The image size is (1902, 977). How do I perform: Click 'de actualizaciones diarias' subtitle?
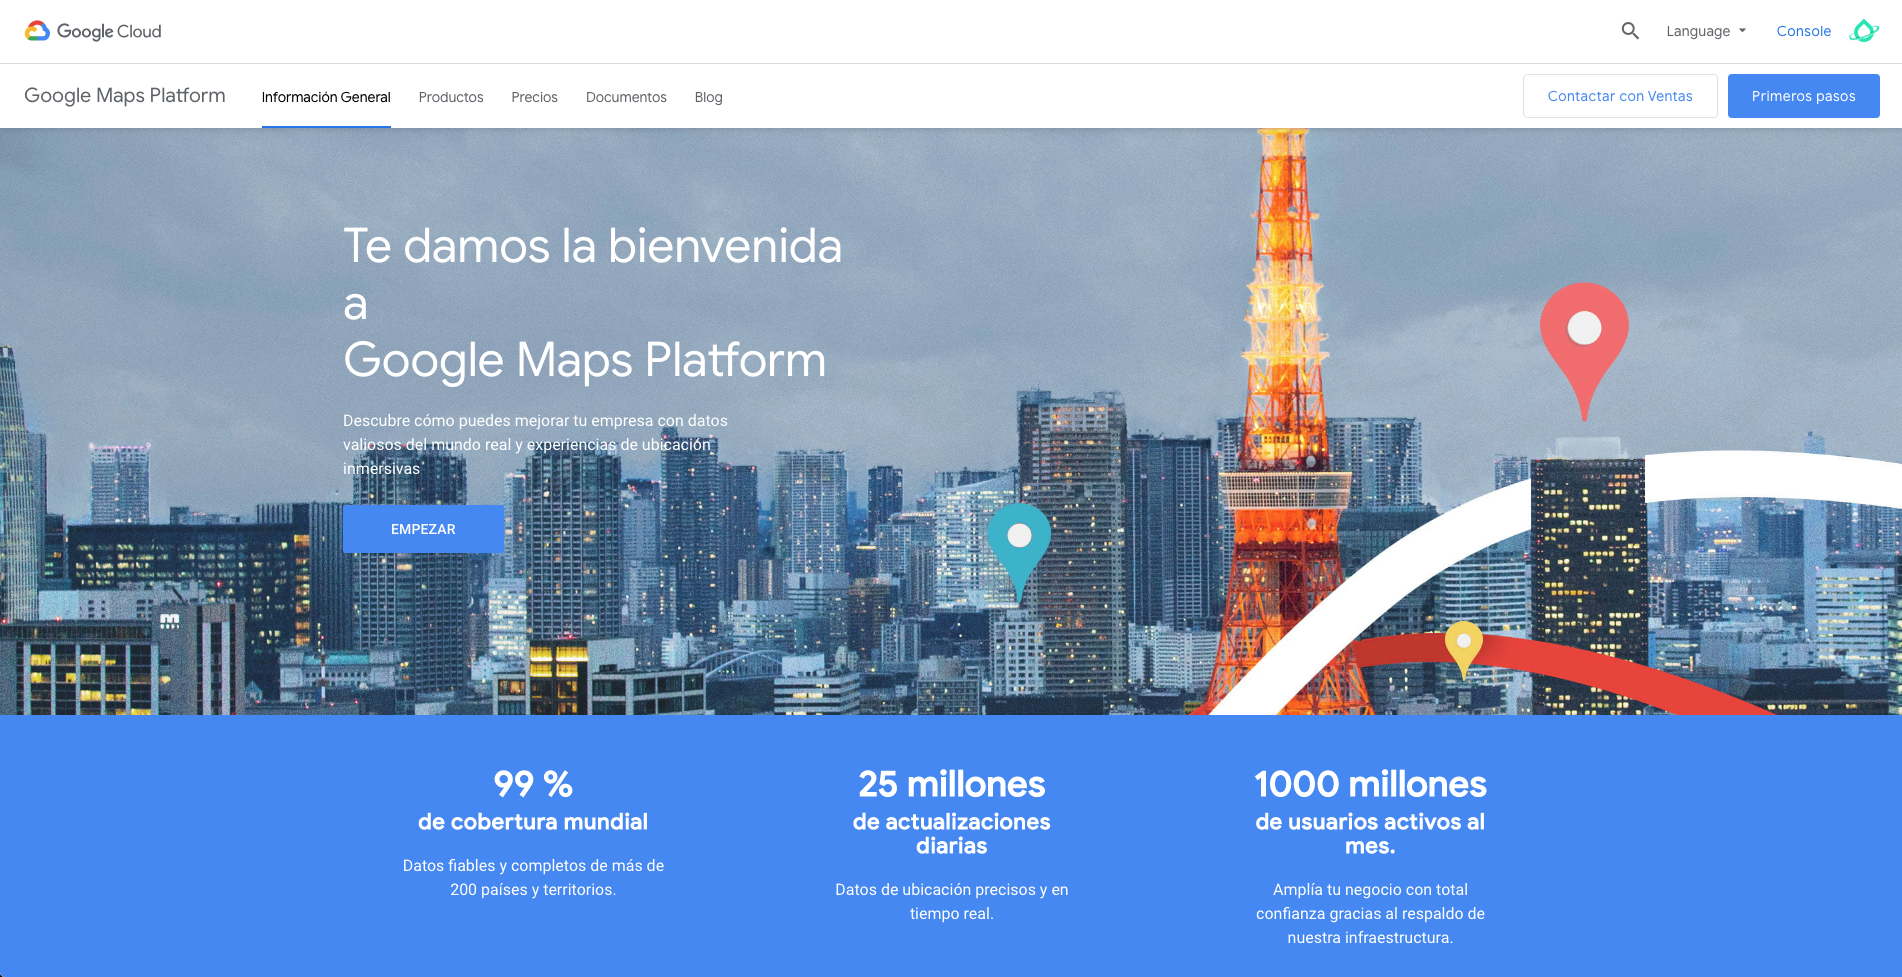point(951,834)
